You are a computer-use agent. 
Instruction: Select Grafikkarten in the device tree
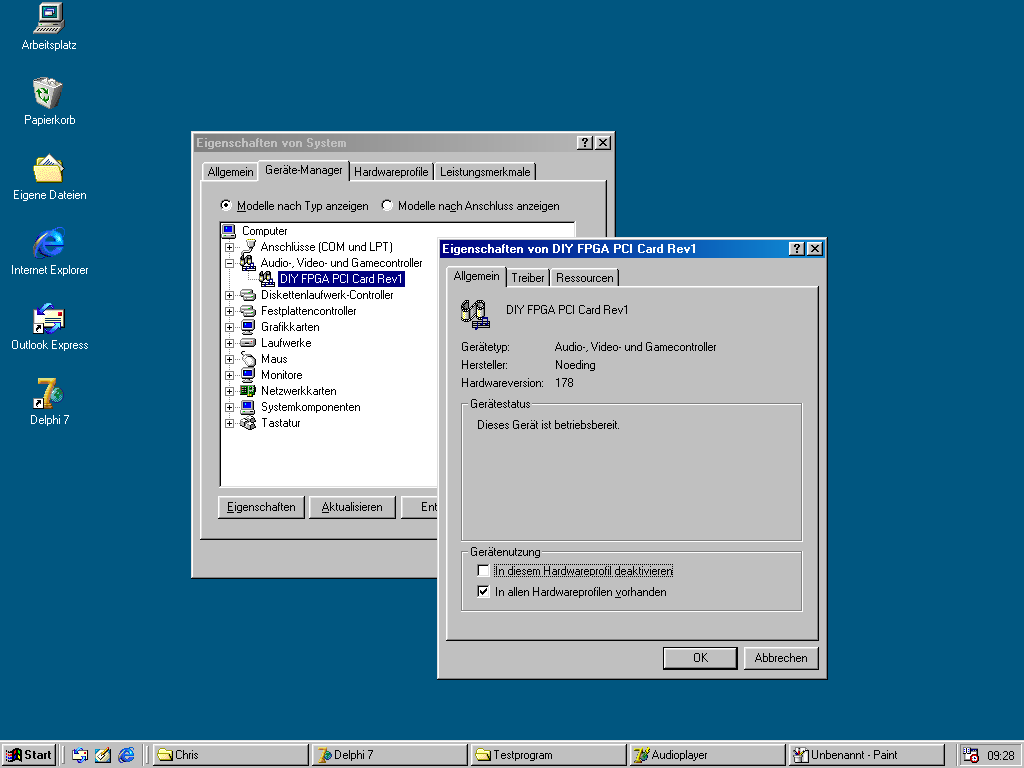click(x=290, y=327)
